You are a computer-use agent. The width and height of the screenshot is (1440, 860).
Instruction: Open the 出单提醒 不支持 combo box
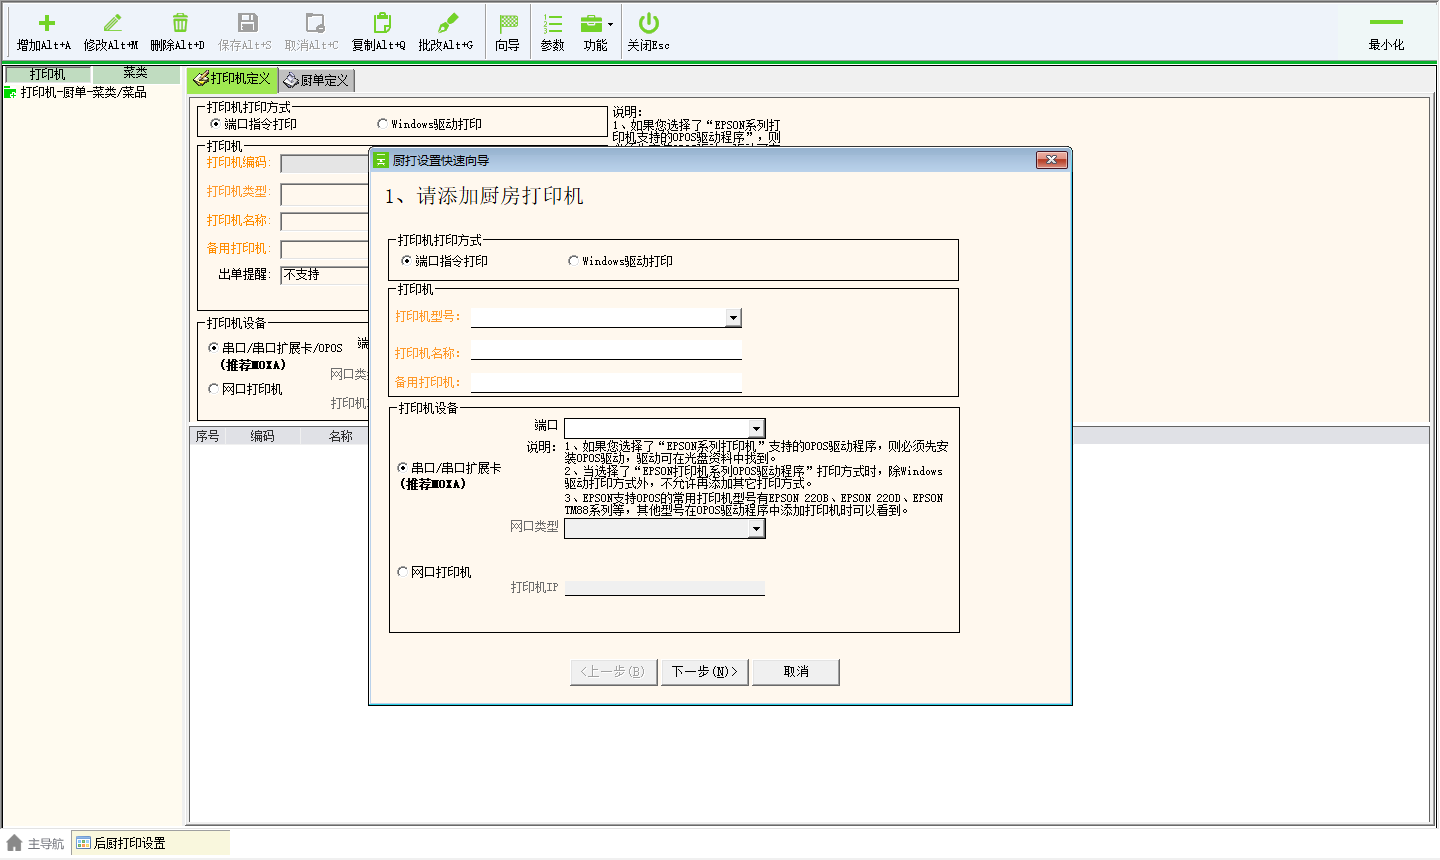[325, 275]
